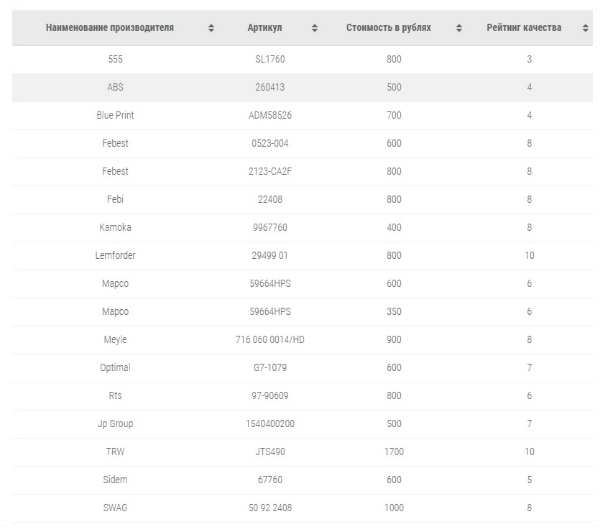600x527 pixels.
Task: Click the Стоимость в рублях header text
Action: pyautogui.click(x=388, y=28)
